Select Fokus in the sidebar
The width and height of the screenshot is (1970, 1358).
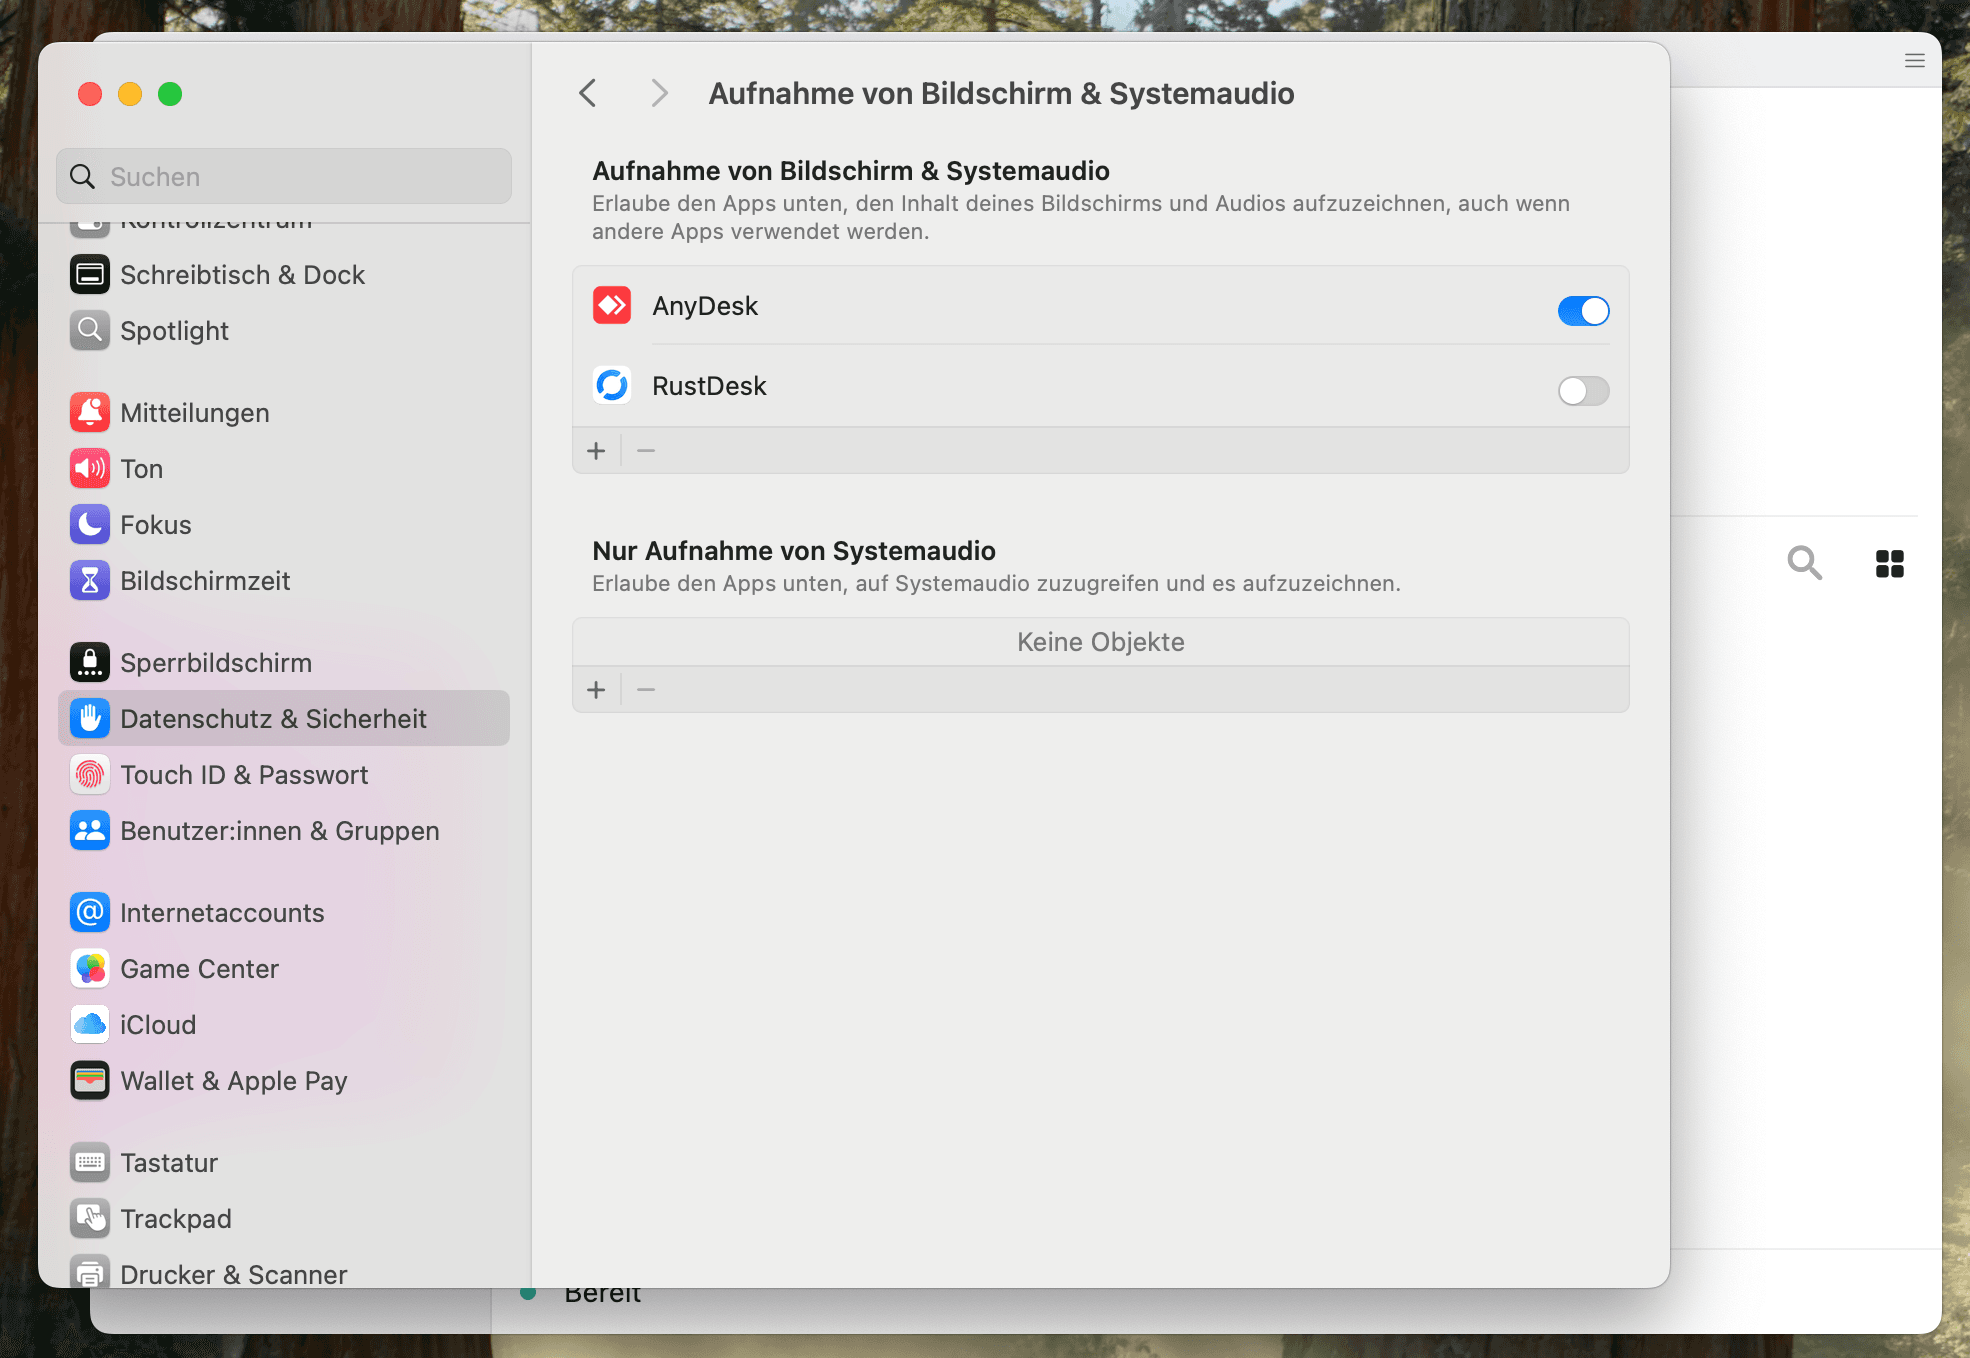284,524
